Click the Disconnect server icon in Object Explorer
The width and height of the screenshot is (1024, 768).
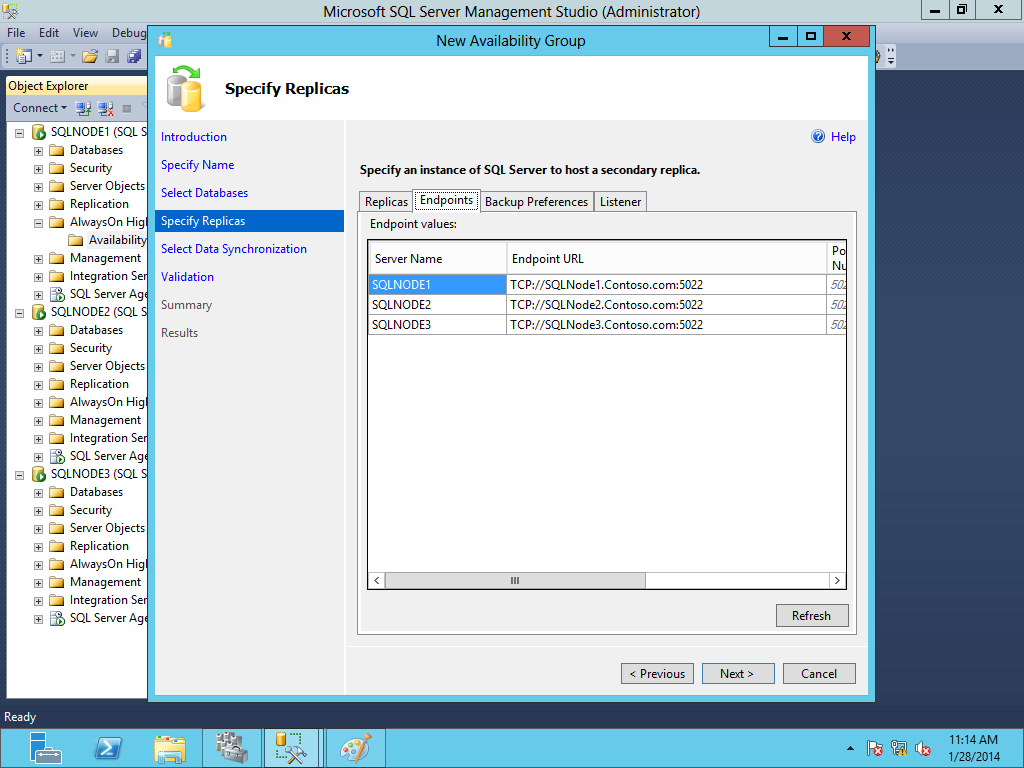click(105, 108)
